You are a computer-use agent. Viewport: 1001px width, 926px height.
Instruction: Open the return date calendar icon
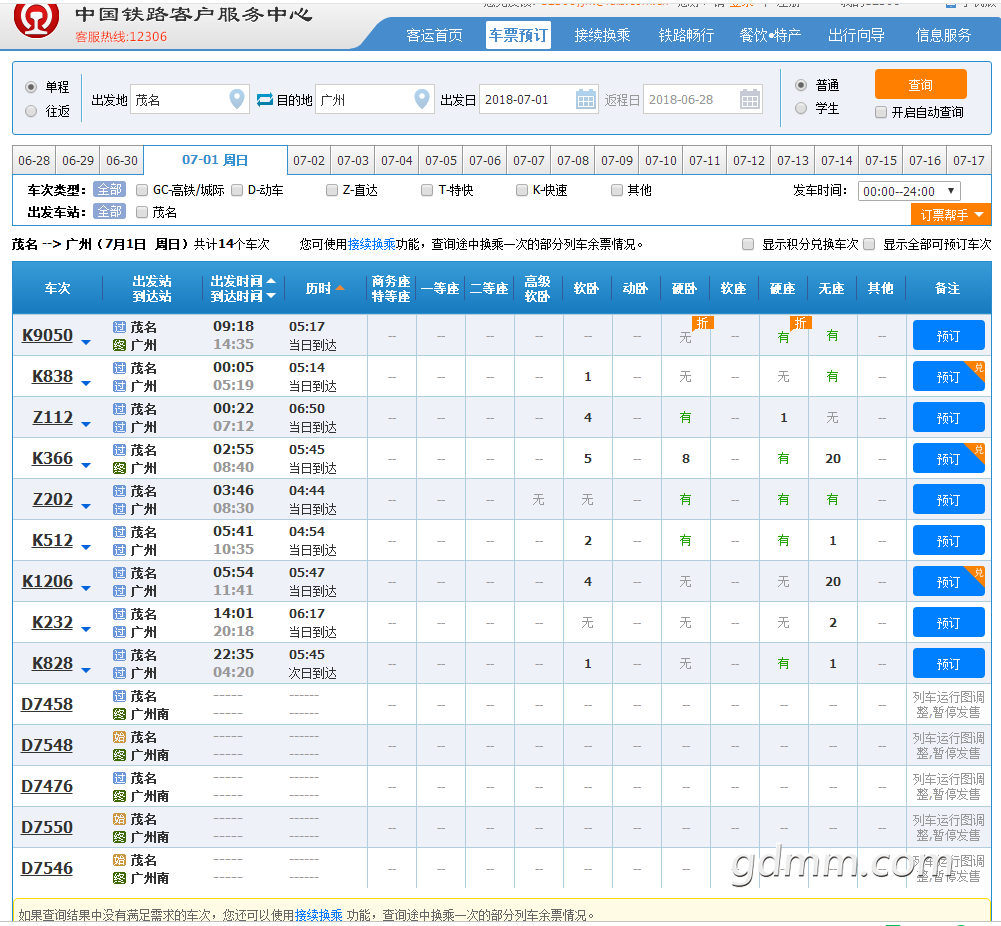click(x=749, y=100)
